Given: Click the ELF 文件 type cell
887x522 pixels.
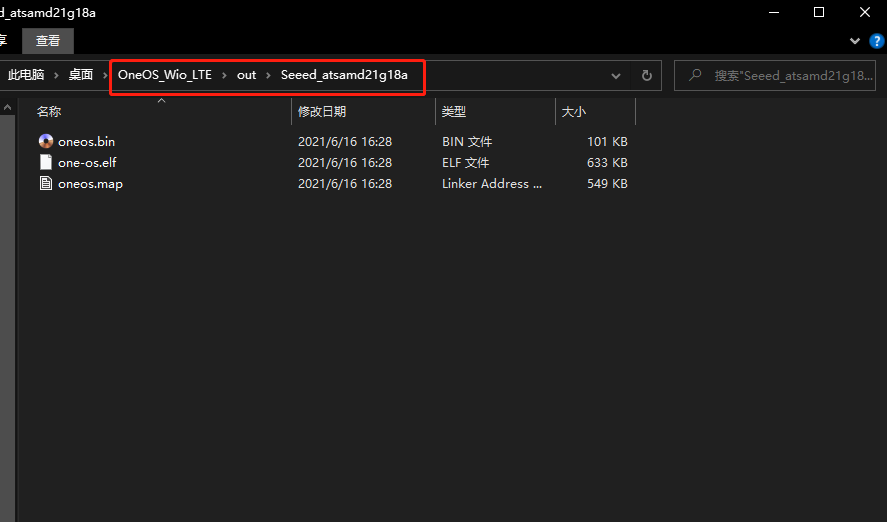Looking at the screenshot, I should [465, 162].
